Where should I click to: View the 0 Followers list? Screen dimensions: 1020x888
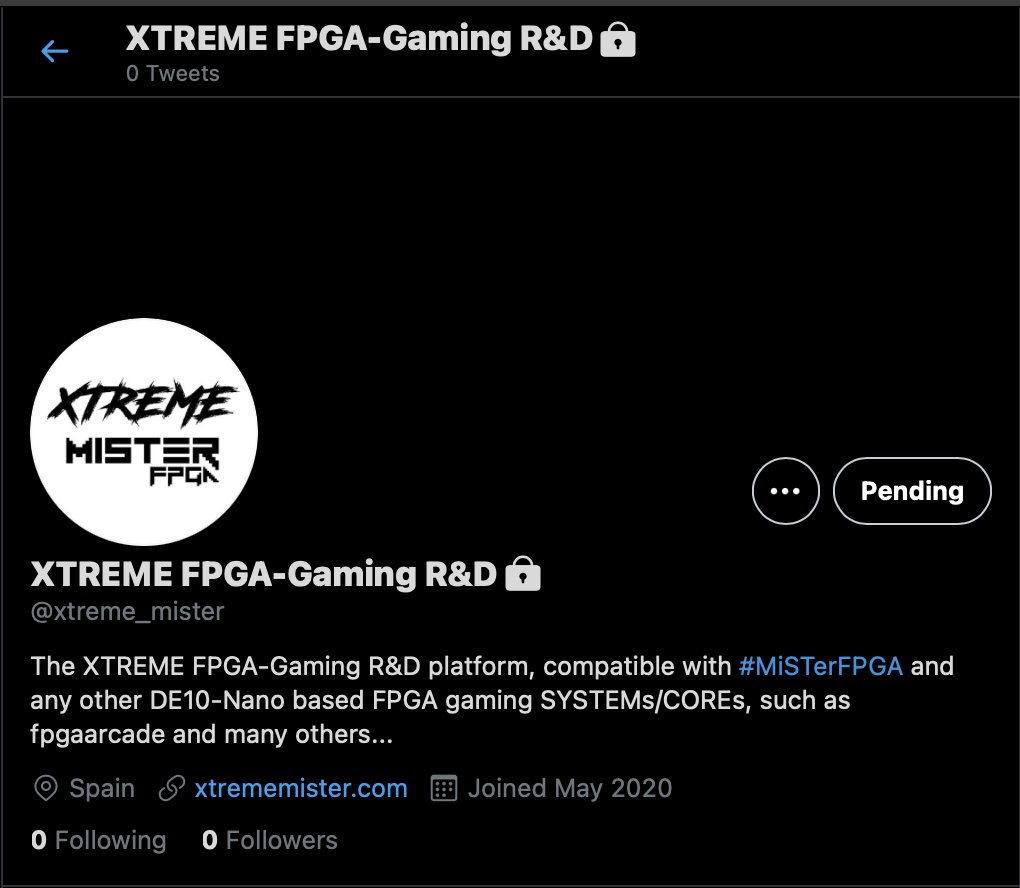tap(269, 840)
